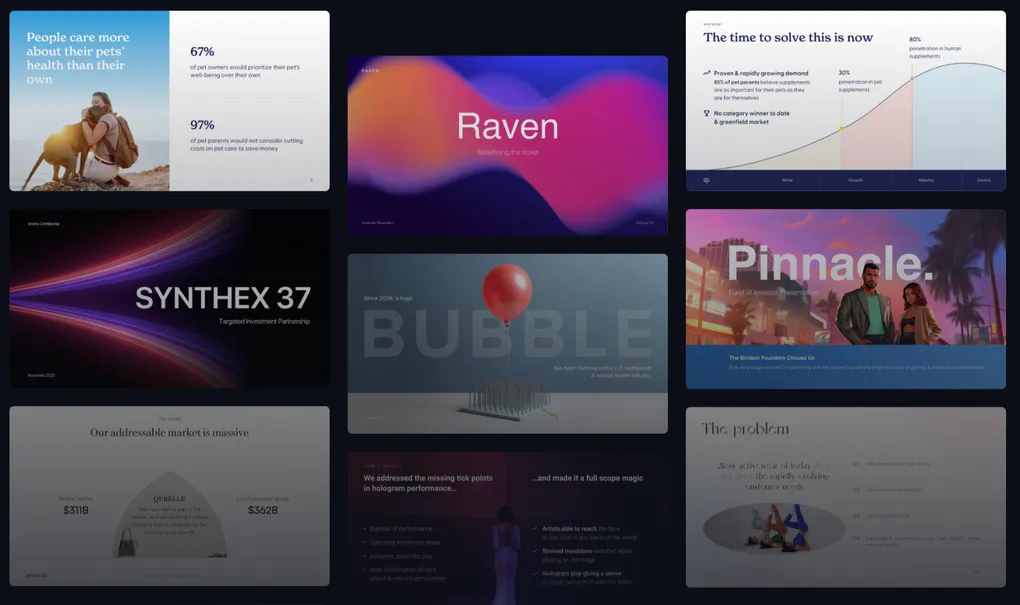Click the growth trend arrow icon
The width and height of the screenshot is (1020, 605).
coord(706,73)
